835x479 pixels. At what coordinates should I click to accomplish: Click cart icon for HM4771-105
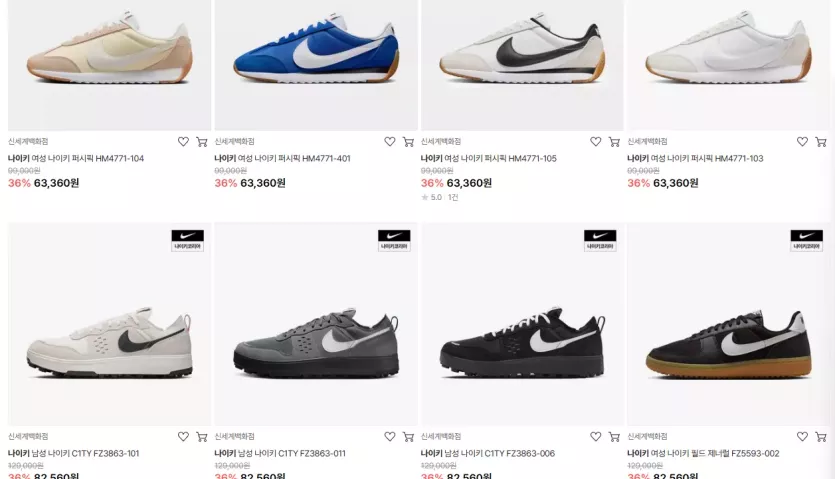click(615, 142)
